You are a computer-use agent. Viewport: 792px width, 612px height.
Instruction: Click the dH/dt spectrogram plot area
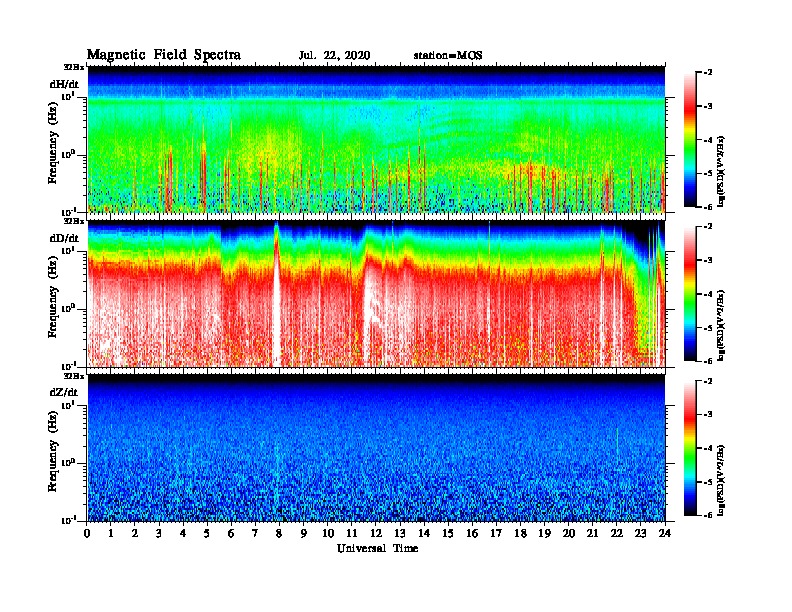(x=376, y=139)
